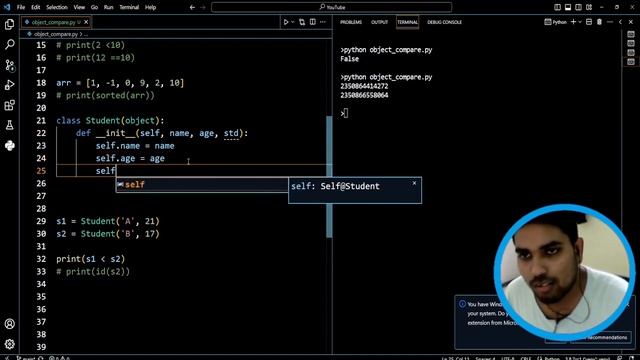Viewport: 640px width, 360px height.
Task: Select the first terminal in the side list
Action: [x=631, y=35]
